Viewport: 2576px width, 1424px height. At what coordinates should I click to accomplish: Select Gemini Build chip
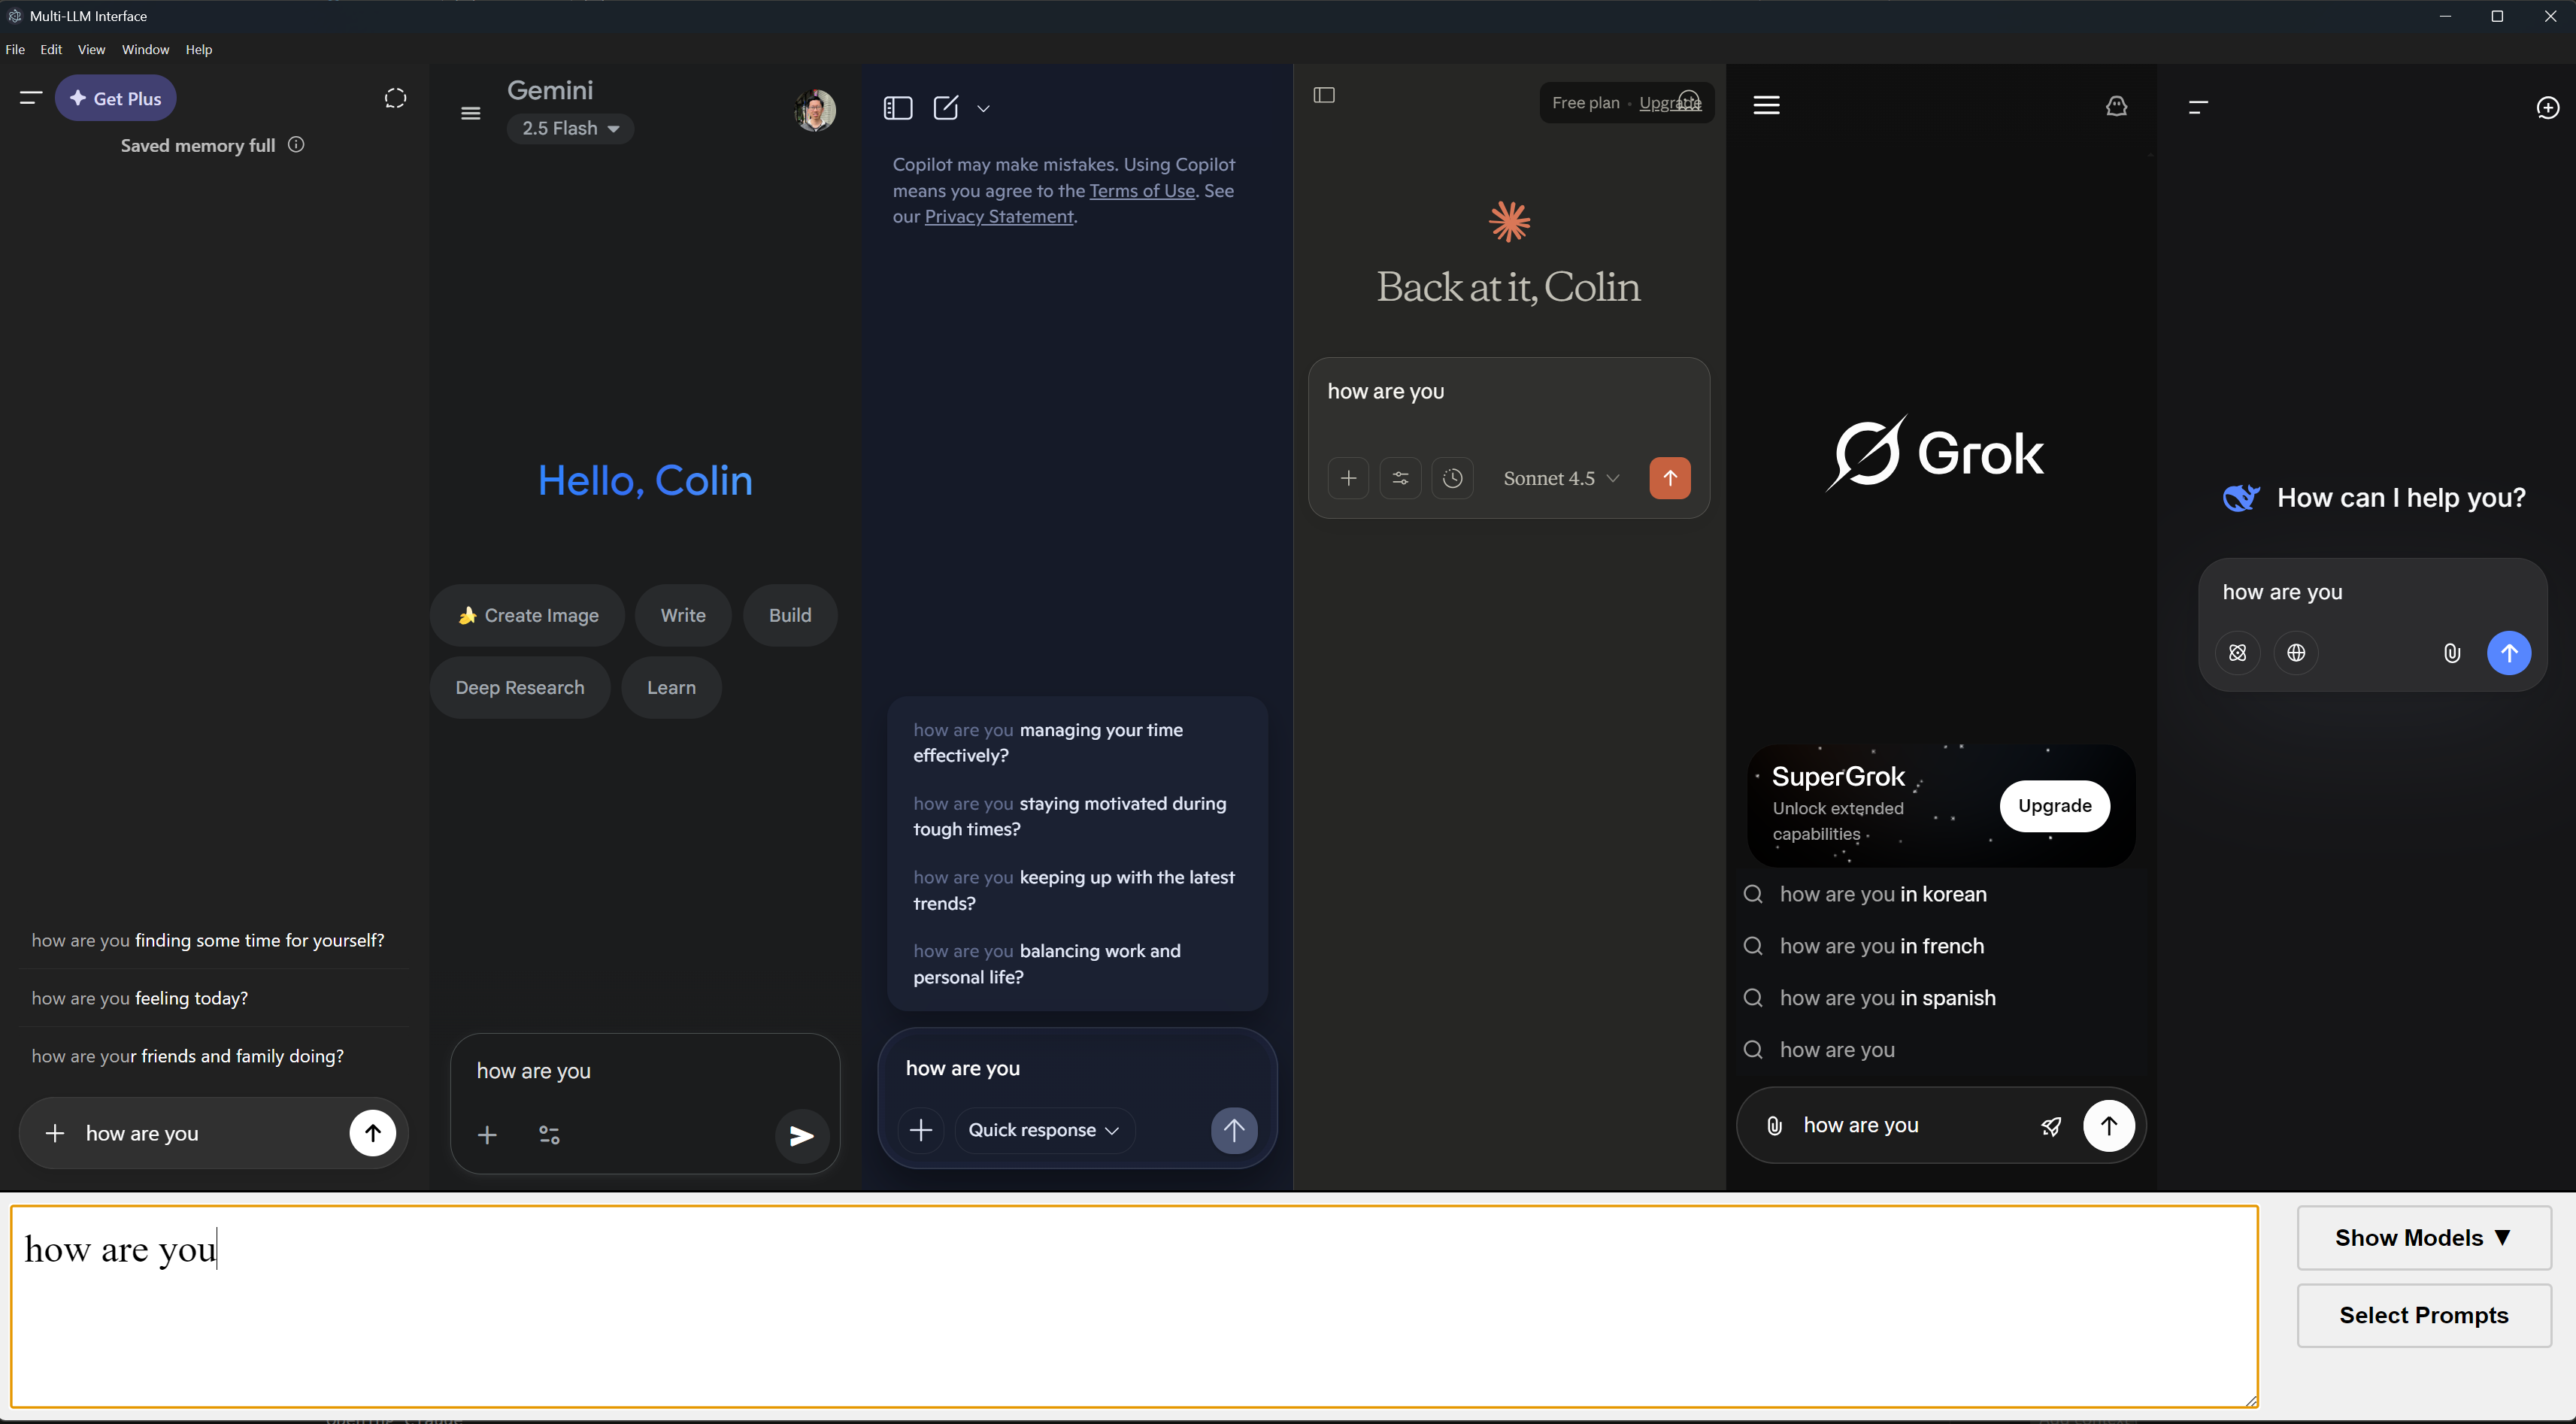click(x=790, y=615)
